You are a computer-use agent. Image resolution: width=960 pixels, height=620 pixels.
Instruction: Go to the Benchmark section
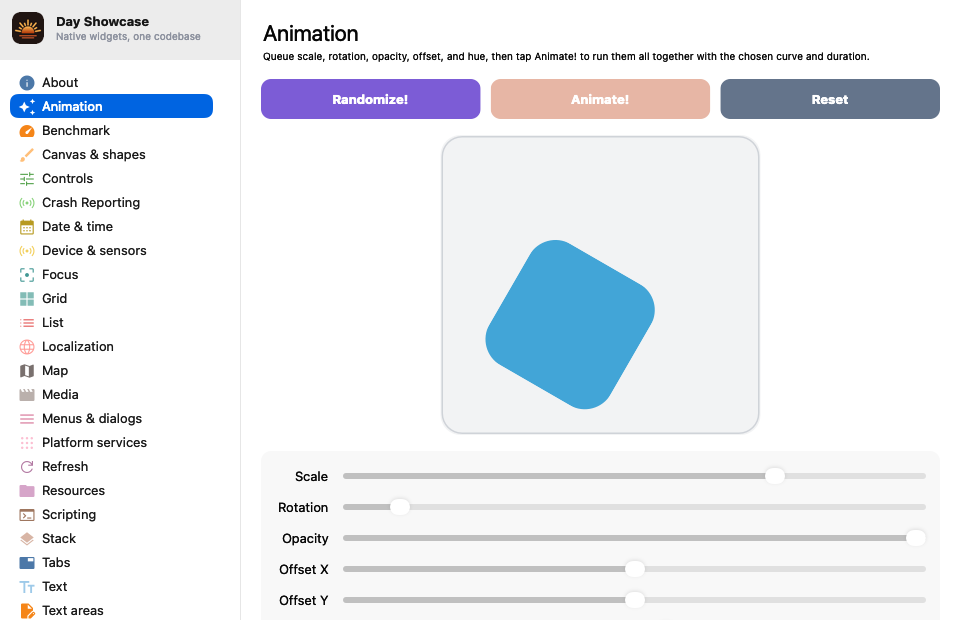tap(111, 130)
